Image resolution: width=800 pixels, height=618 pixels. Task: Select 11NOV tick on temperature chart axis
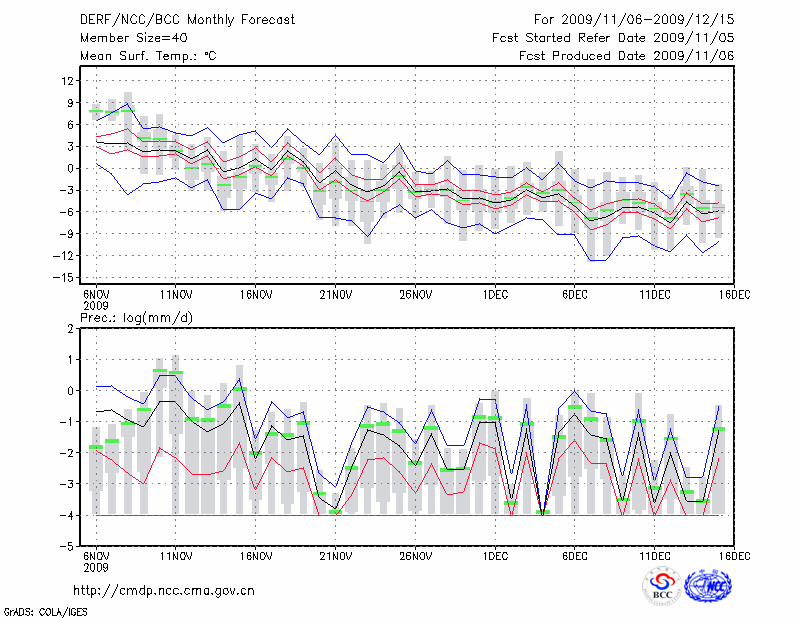pos(176,294)
